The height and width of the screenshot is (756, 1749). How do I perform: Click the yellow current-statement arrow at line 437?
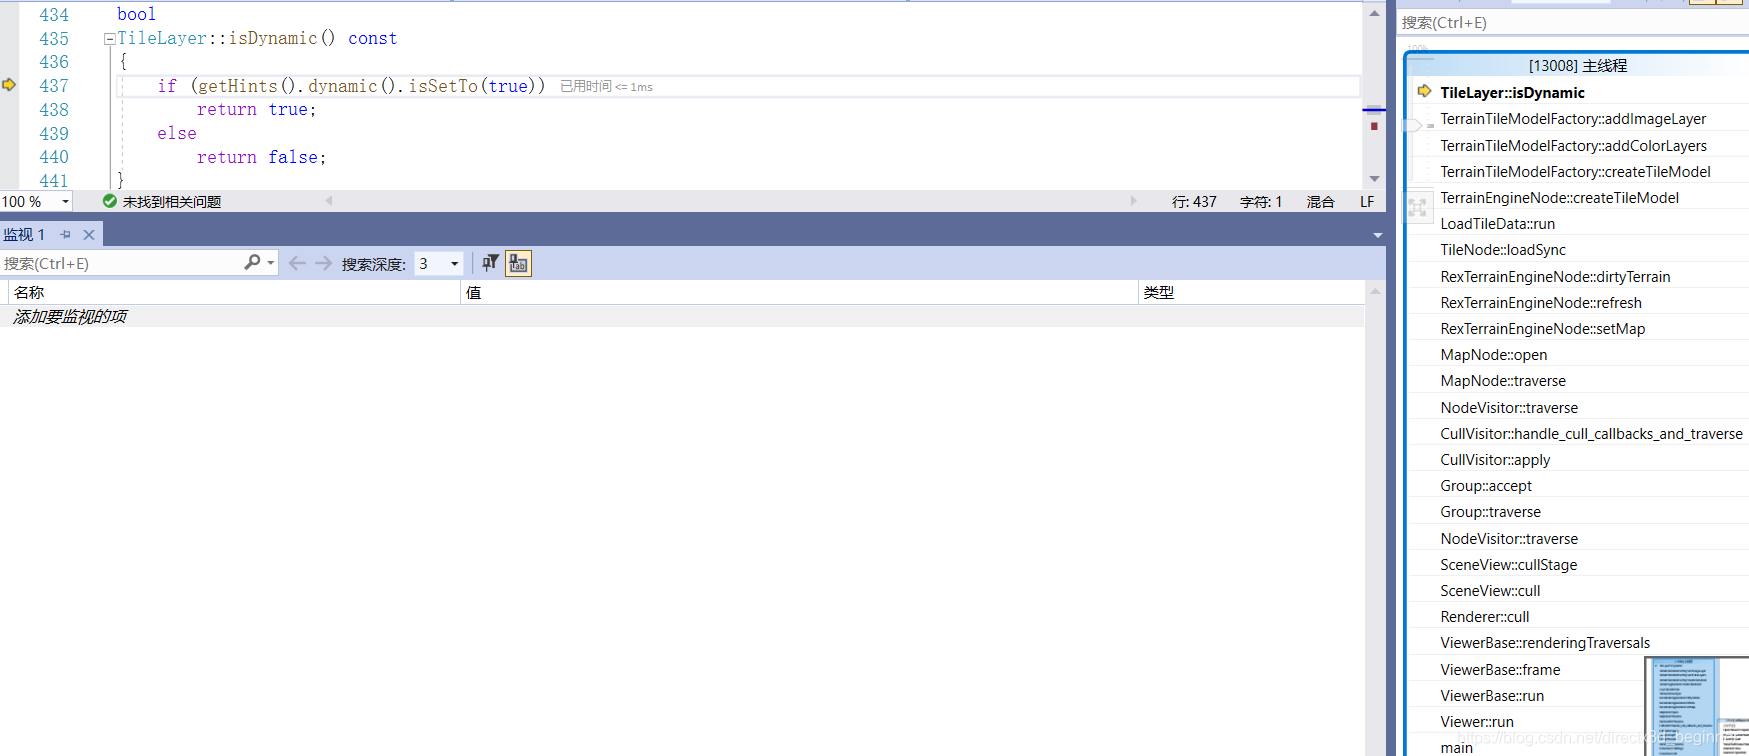(9, 85)
